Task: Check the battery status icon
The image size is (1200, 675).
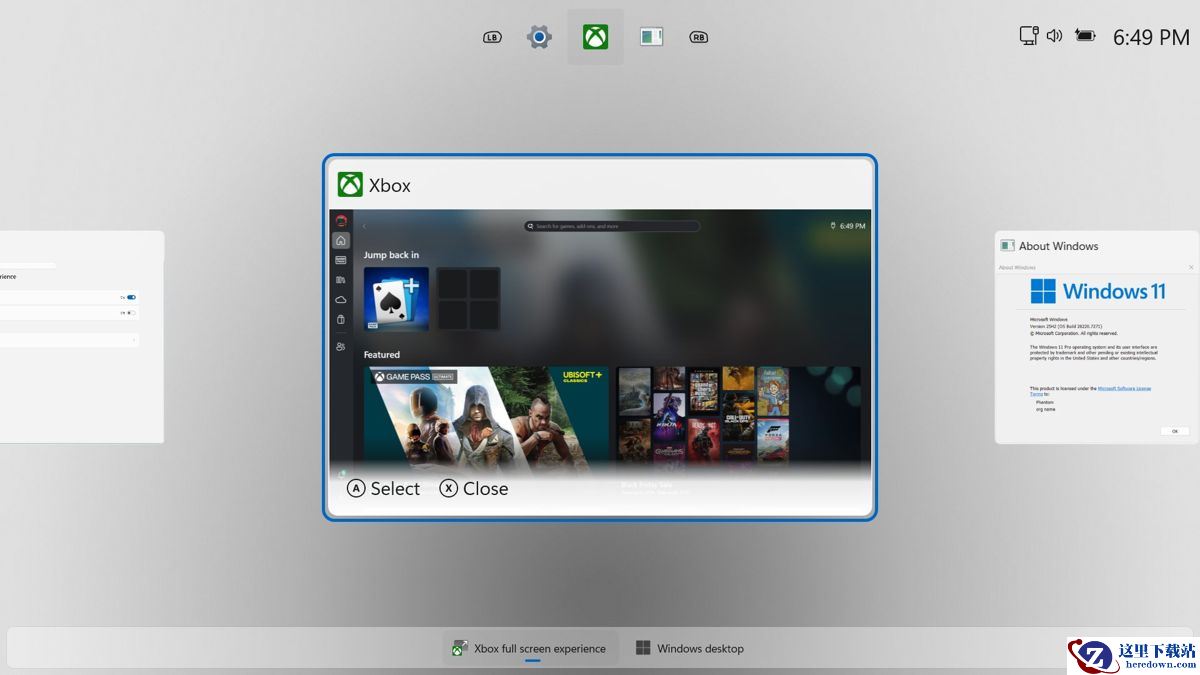Action: click(x=1085, y=36)
